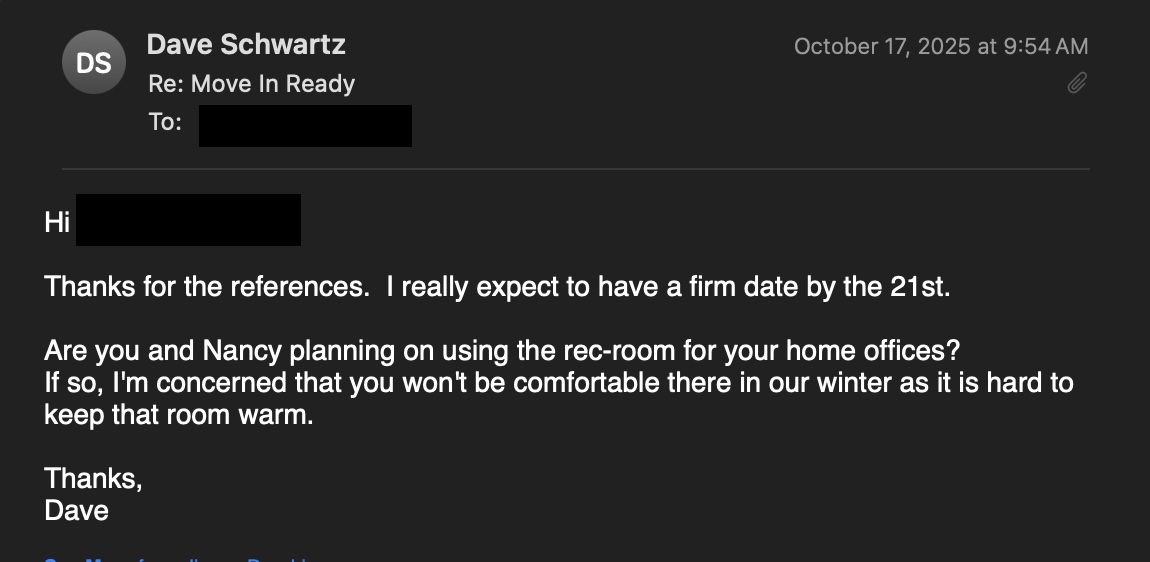Click the redacted name after Hi
The height and width of the screenshot is (562, 1150).
pos(188,220)
